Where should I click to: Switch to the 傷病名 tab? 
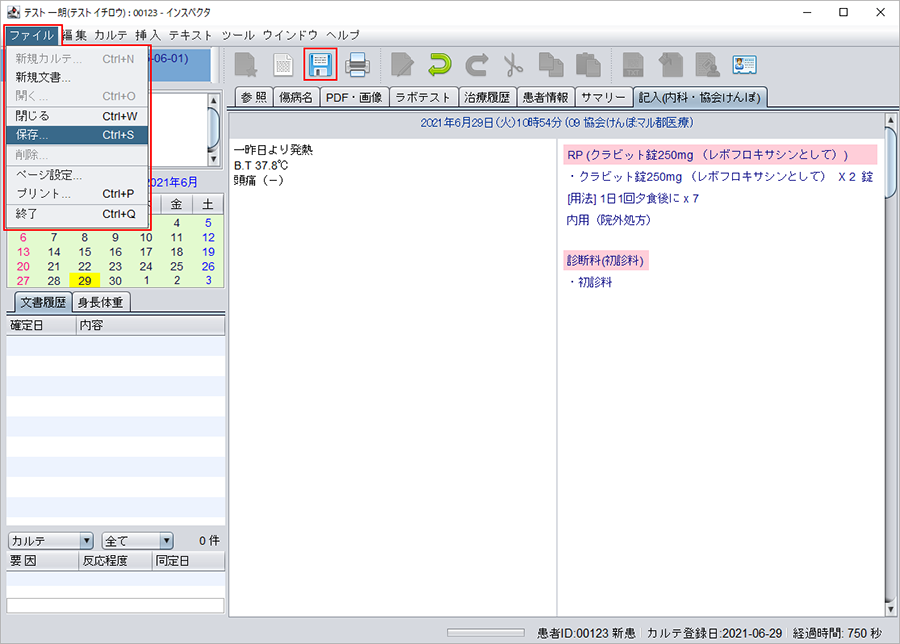pyautogui.click(x=296, y=97)
